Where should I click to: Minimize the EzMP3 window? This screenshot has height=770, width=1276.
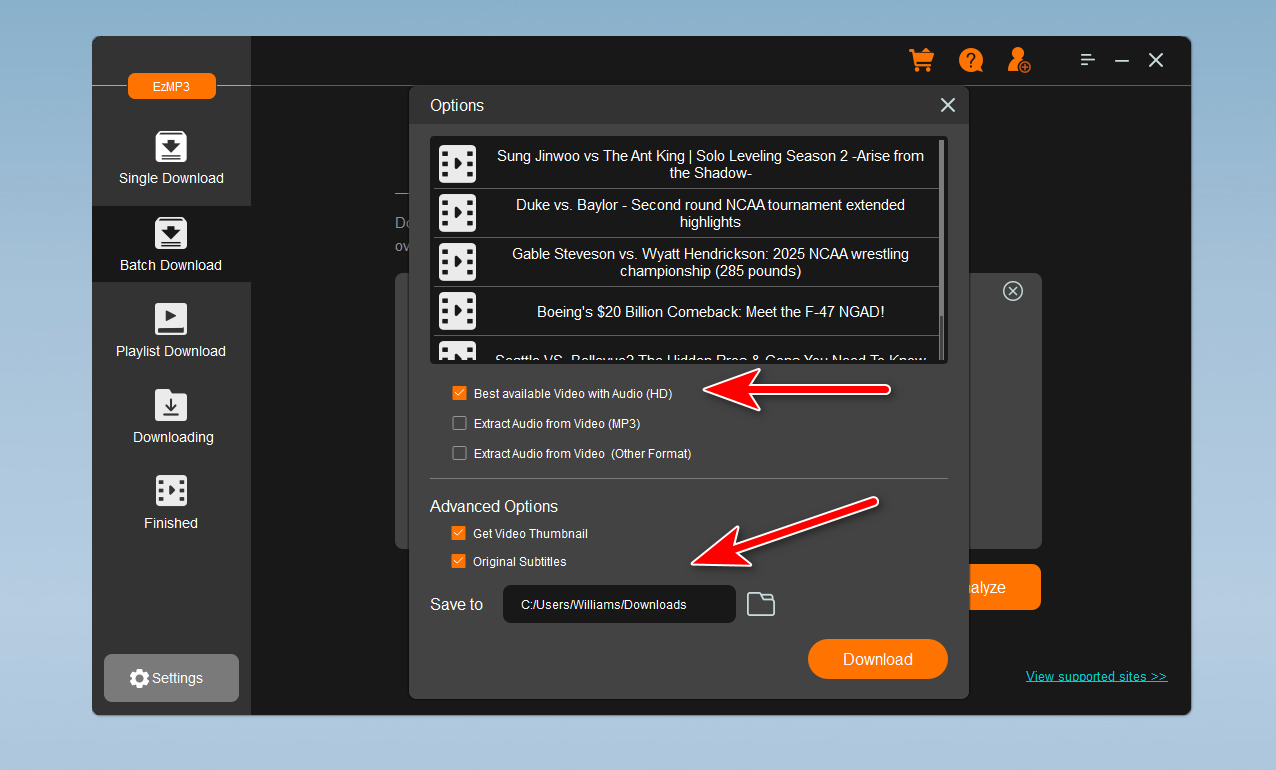[1122, 60]
